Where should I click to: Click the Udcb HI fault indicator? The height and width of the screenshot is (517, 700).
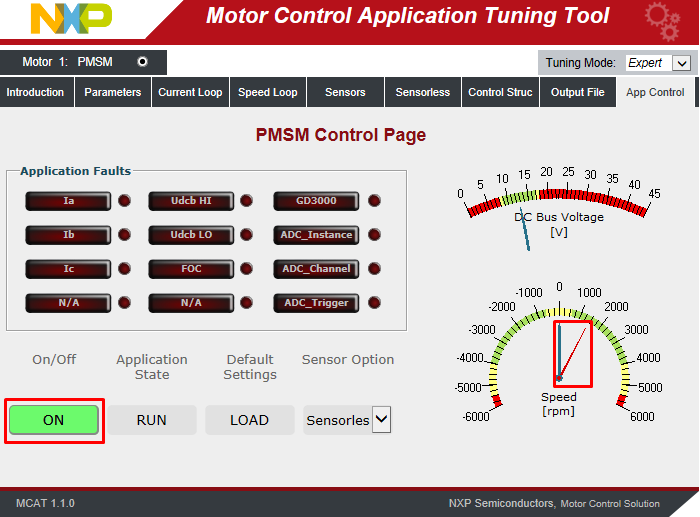191,201
